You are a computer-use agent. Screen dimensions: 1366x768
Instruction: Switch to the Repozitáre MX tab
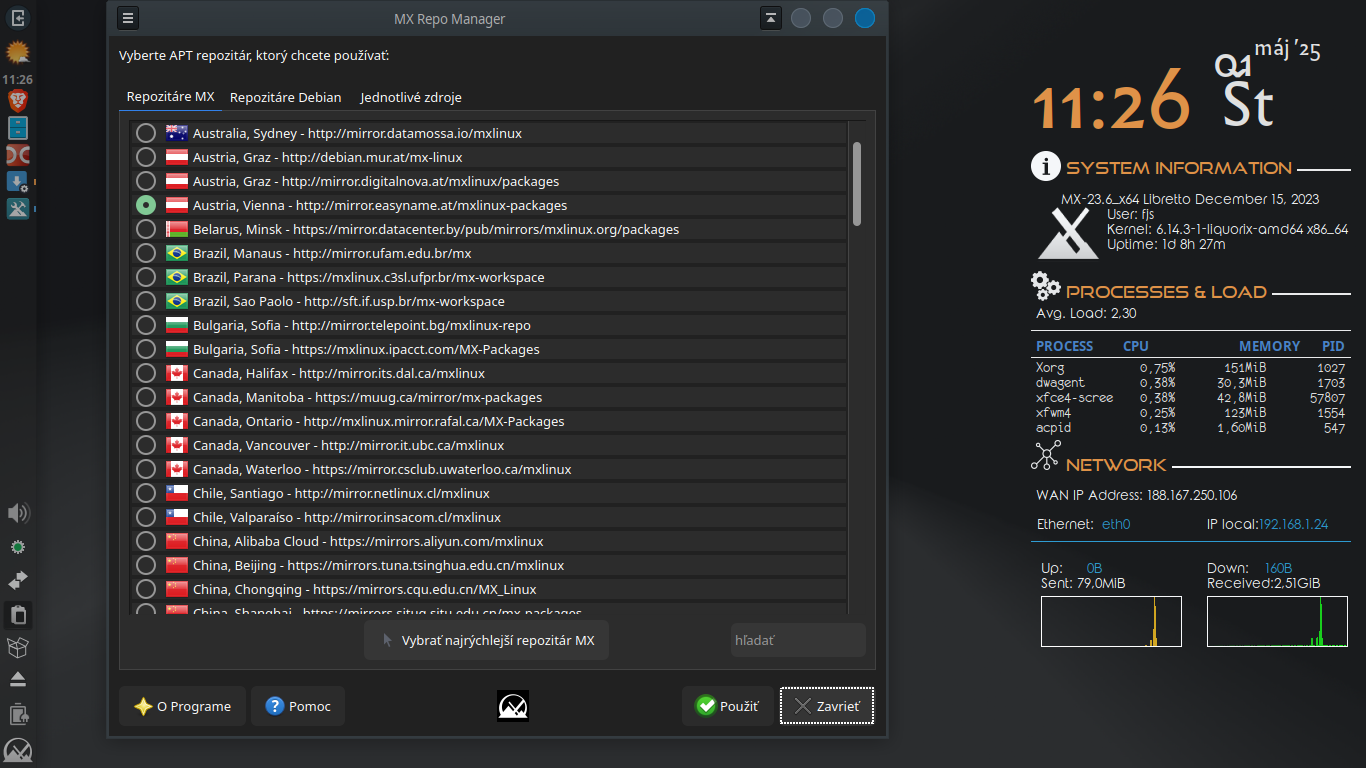(170, 97)
